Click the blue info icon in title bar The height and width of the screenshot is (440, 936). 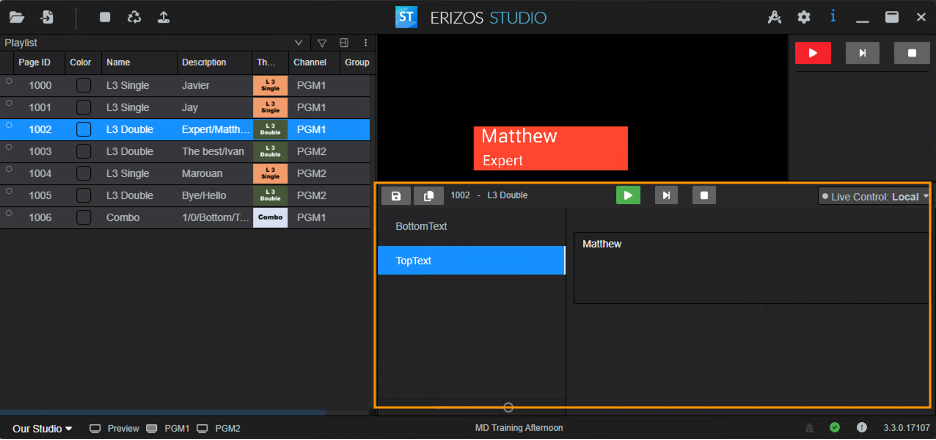833,17
